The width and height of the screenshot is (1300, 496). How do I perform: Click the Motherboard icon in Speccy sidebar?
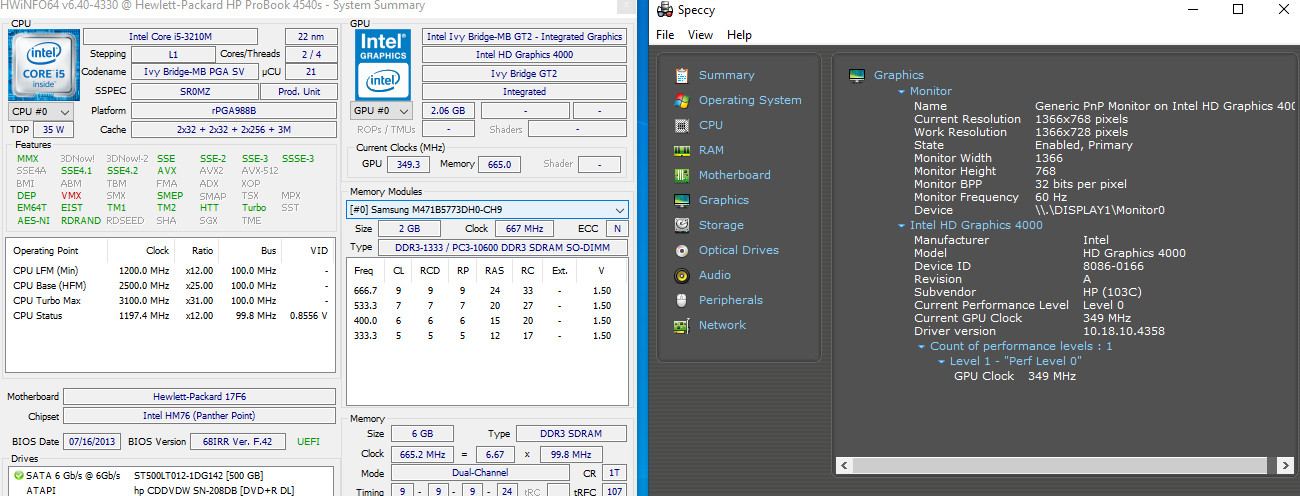(682, 175)
